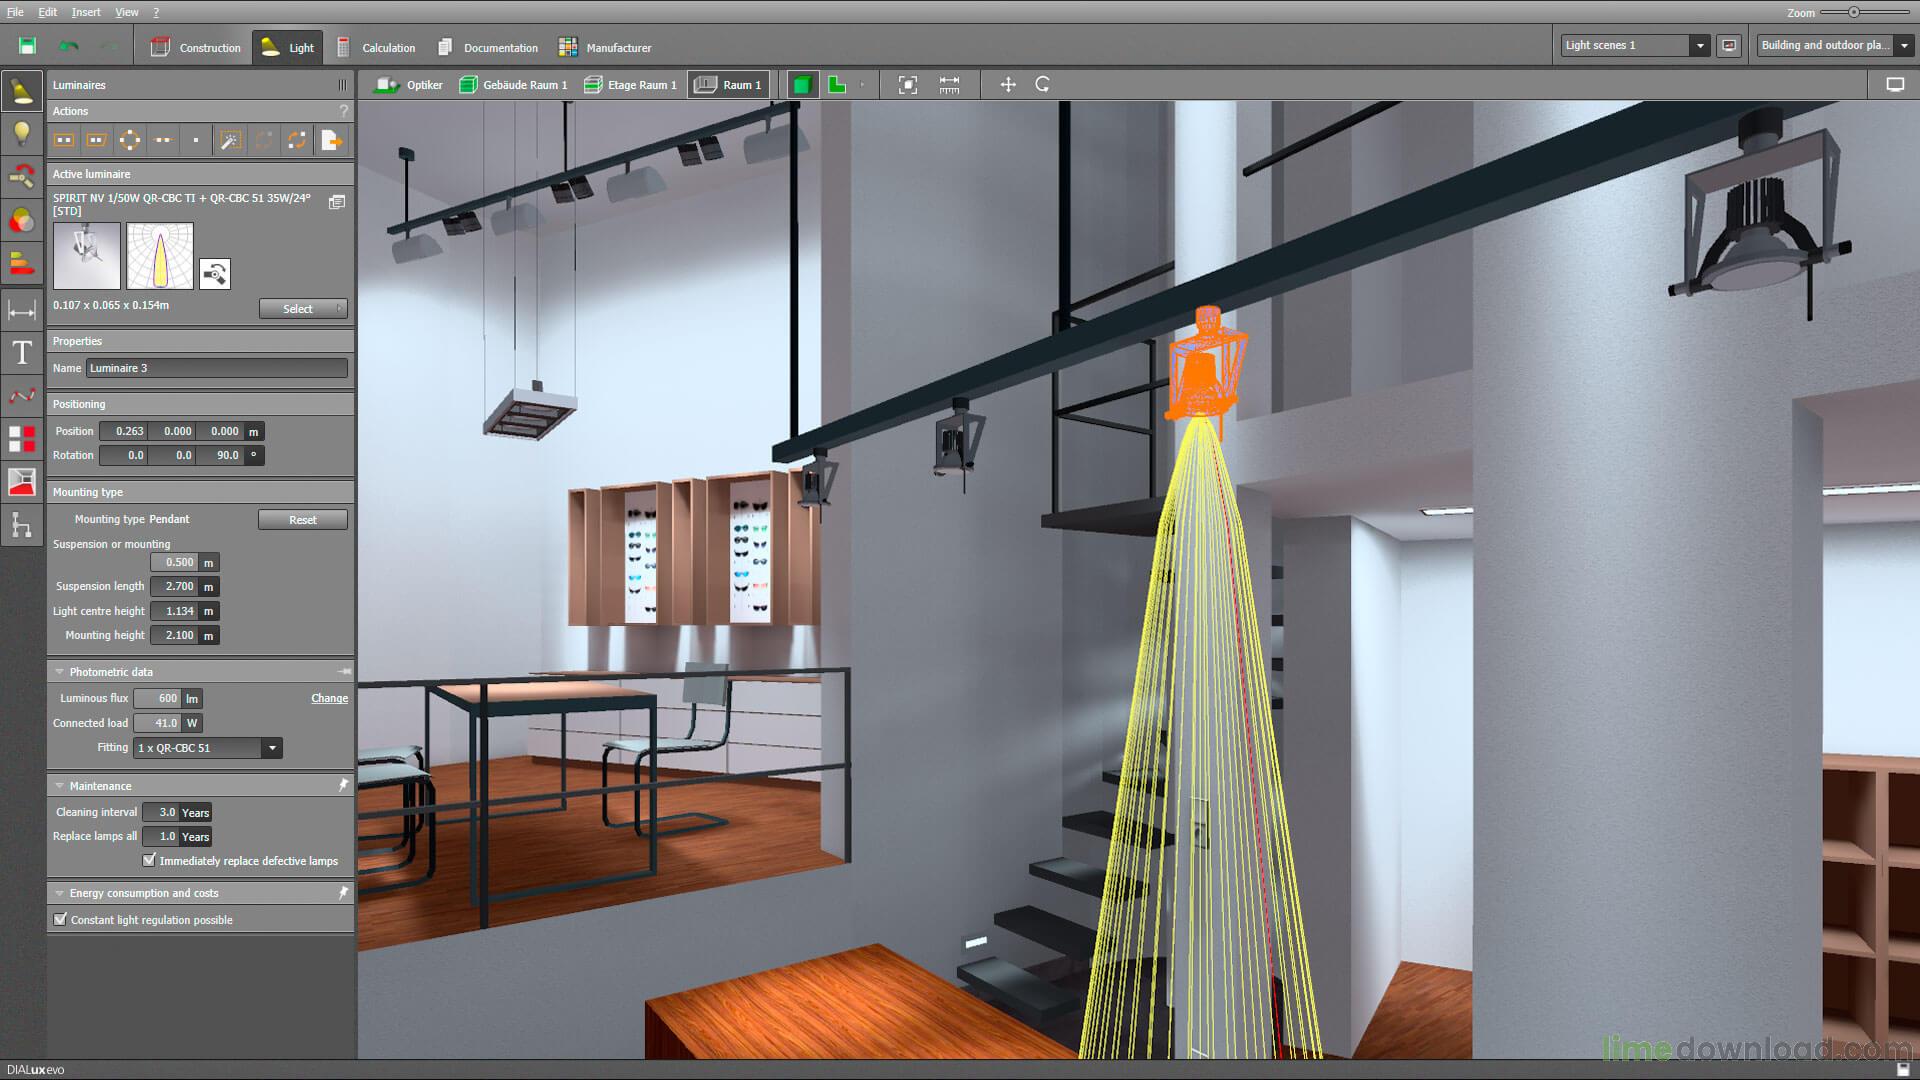Click the rotate view icon in viewport toolbar
This screenshot has width=1920, height=1080.
[x=1042, y=85]
